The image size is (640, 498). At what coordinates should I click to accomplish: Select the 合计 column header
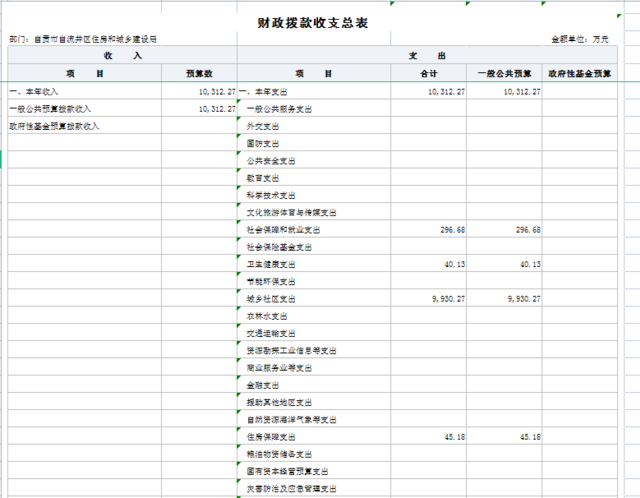click(428, 74)
